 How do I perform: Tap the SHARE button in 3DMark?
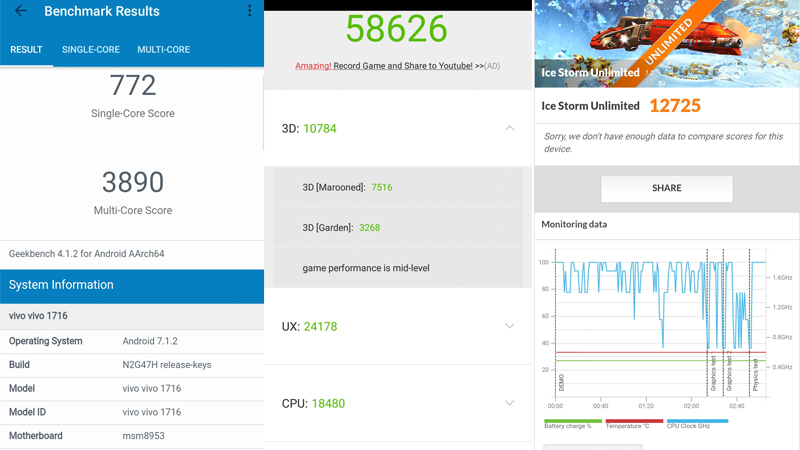[x=666, y=188]
